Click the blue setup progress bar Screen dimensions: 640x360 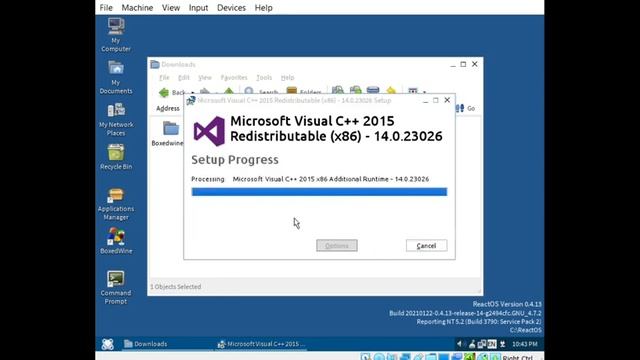319,192
